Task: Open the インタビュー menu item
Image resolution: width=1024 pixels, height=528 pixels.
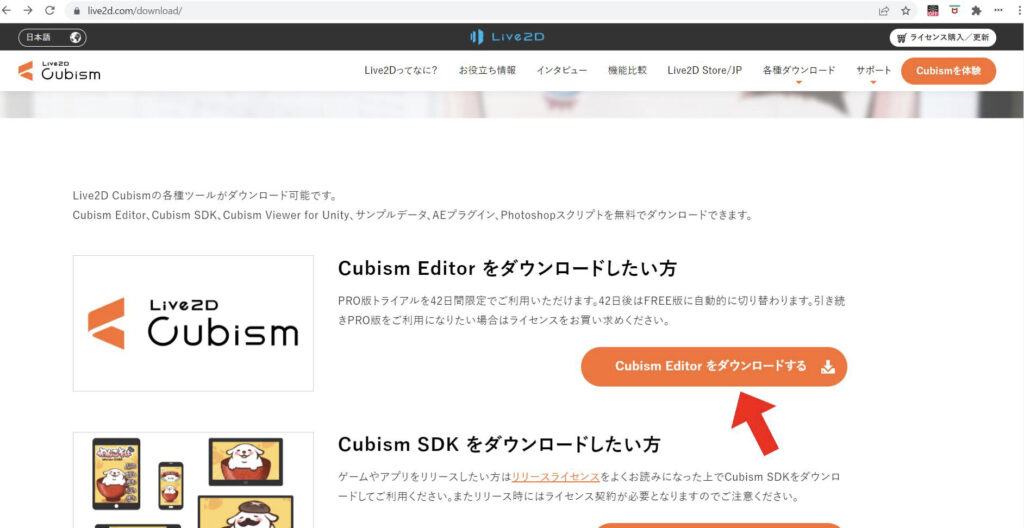Action: [562, 71]
